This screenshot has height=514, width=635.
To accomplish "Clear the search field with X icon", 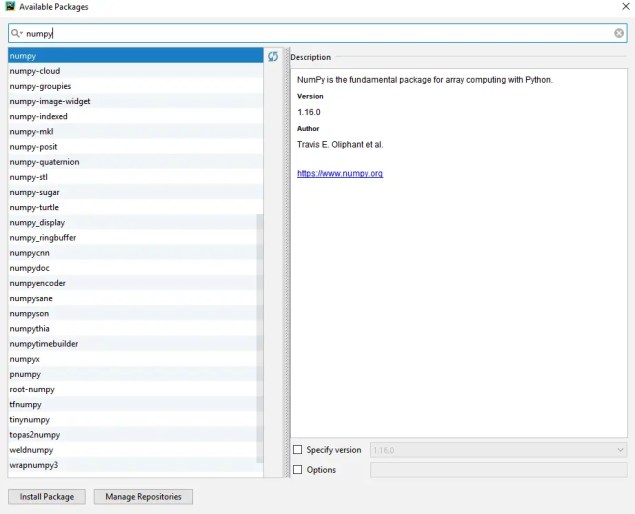I will (619, 33).
